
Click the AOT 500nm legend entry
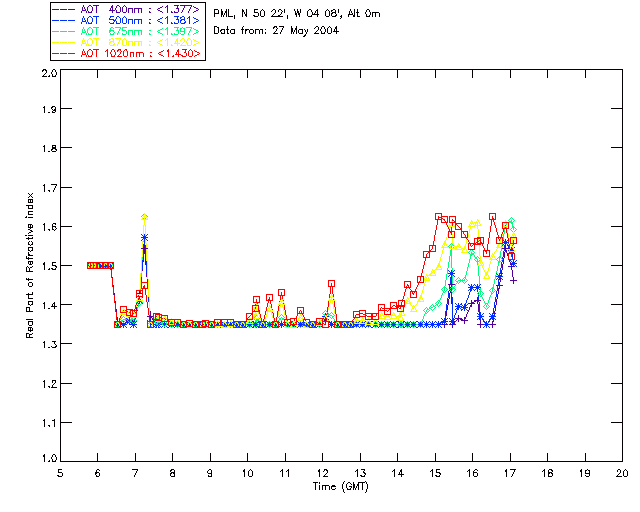click(x=127, y=20)
